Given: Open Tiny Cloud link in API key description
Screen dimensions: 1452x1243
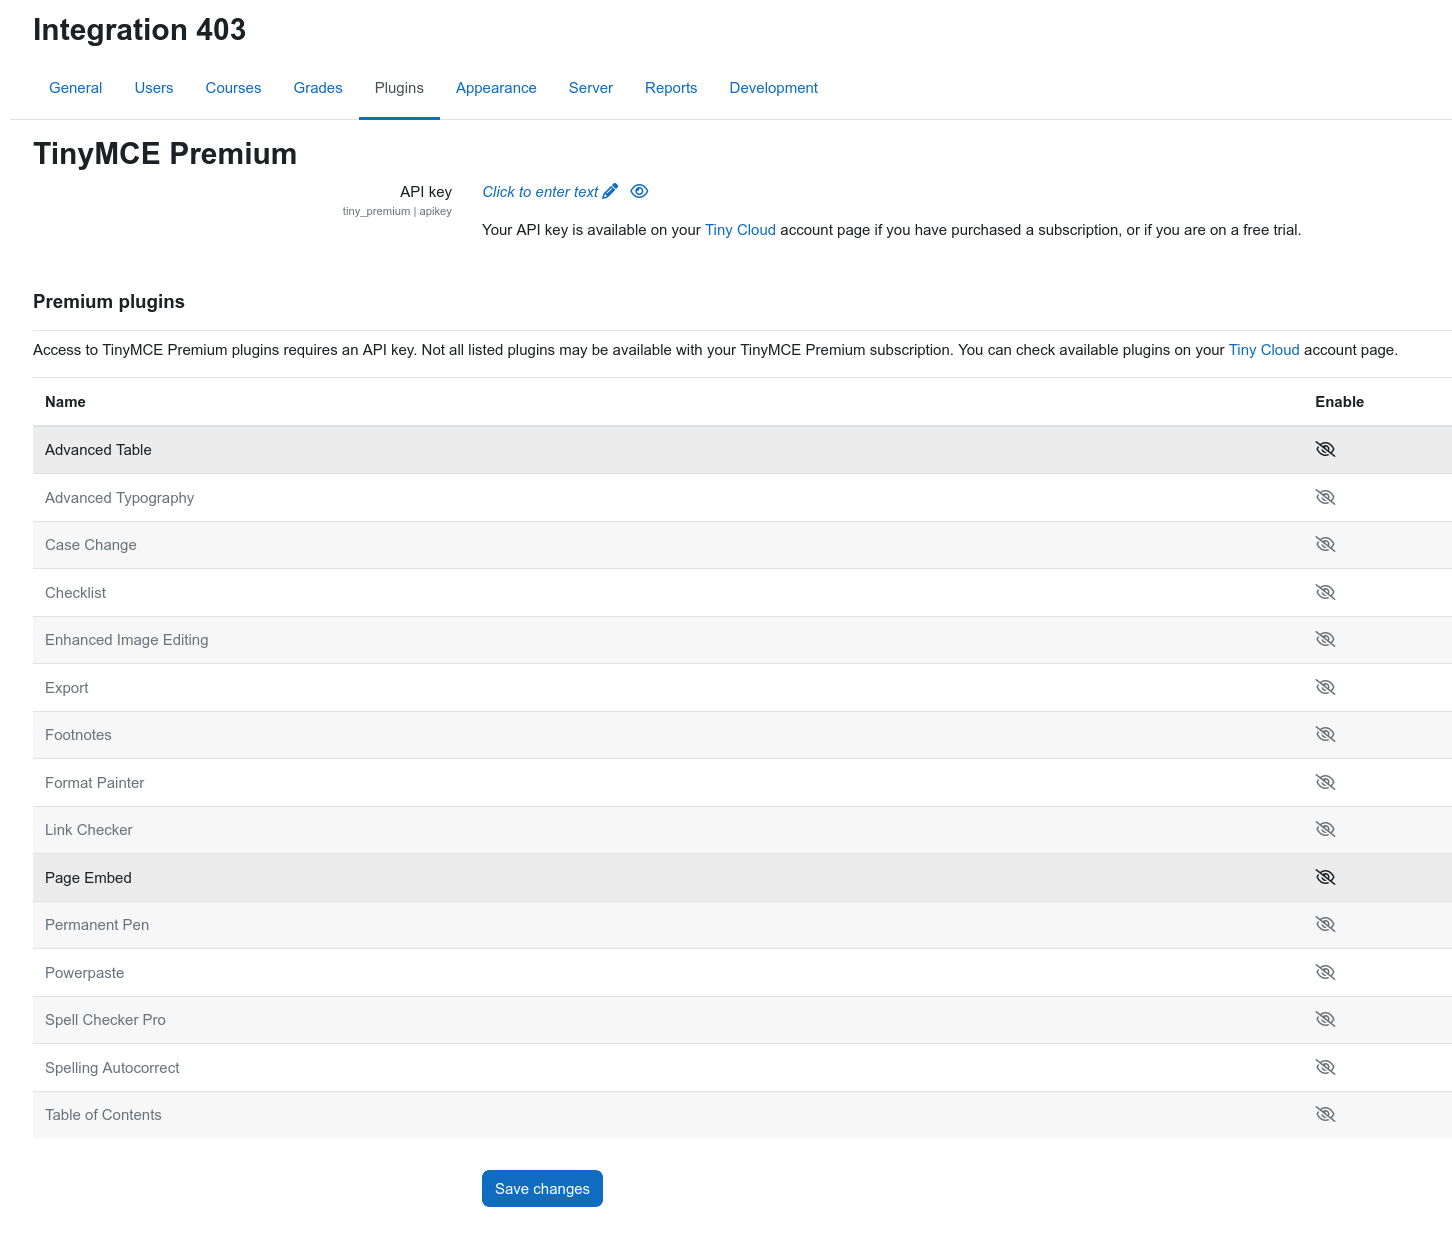Looking at the screenshot, I should [x=740, y=230].
